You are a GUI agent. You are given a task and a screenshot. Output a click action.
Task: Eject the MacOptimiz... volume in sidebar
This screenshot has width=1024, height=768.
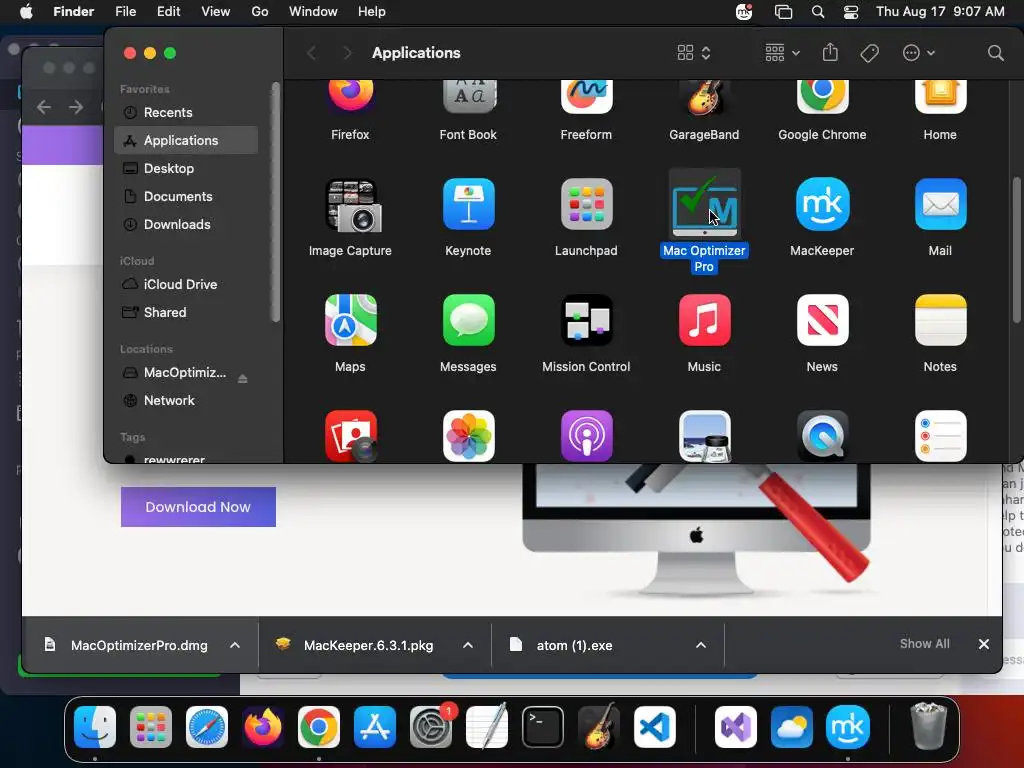242,379
